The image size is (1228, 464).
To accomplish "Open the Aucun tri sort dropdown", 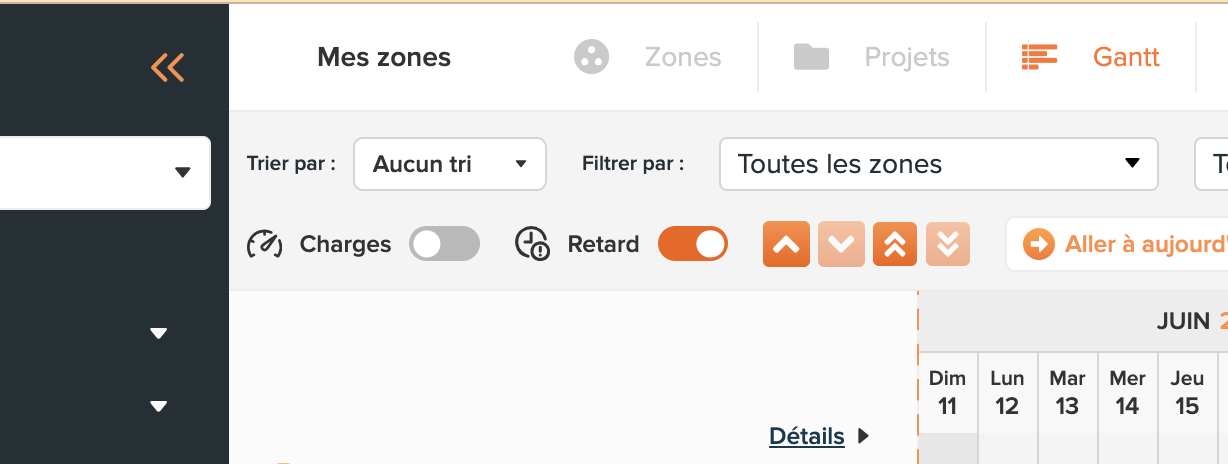I will click(450, 164).
